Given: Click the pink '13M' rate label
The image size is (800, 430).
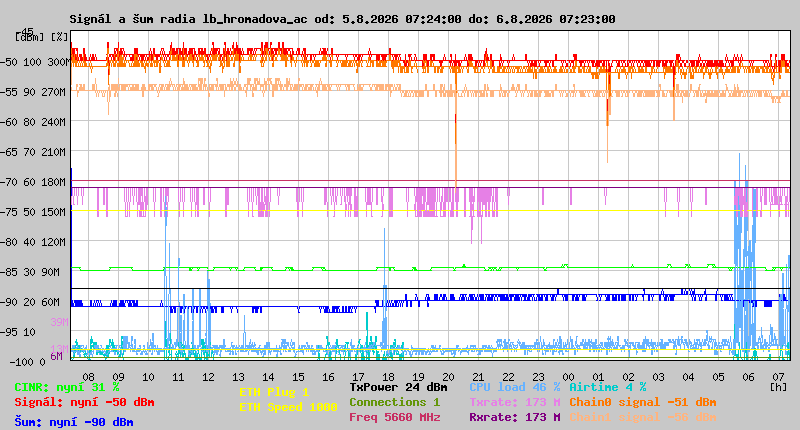Looking at the screenshot, I should tap(59, 349).
